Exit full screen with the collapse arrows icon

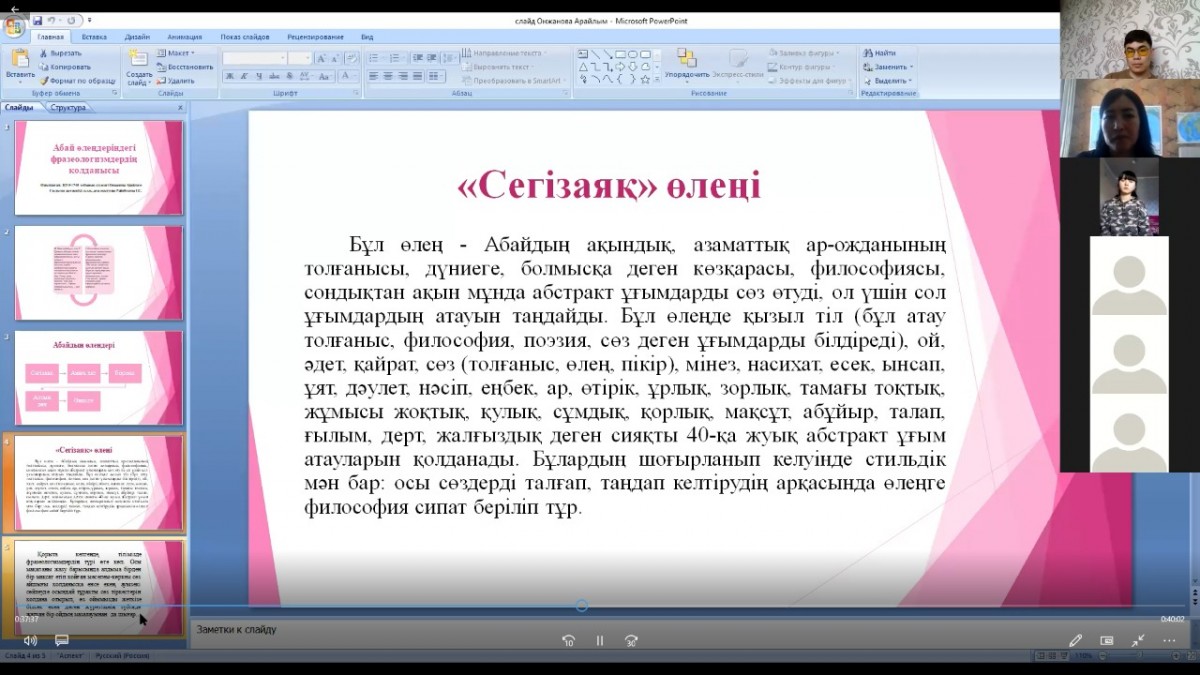pos(1138,640)
